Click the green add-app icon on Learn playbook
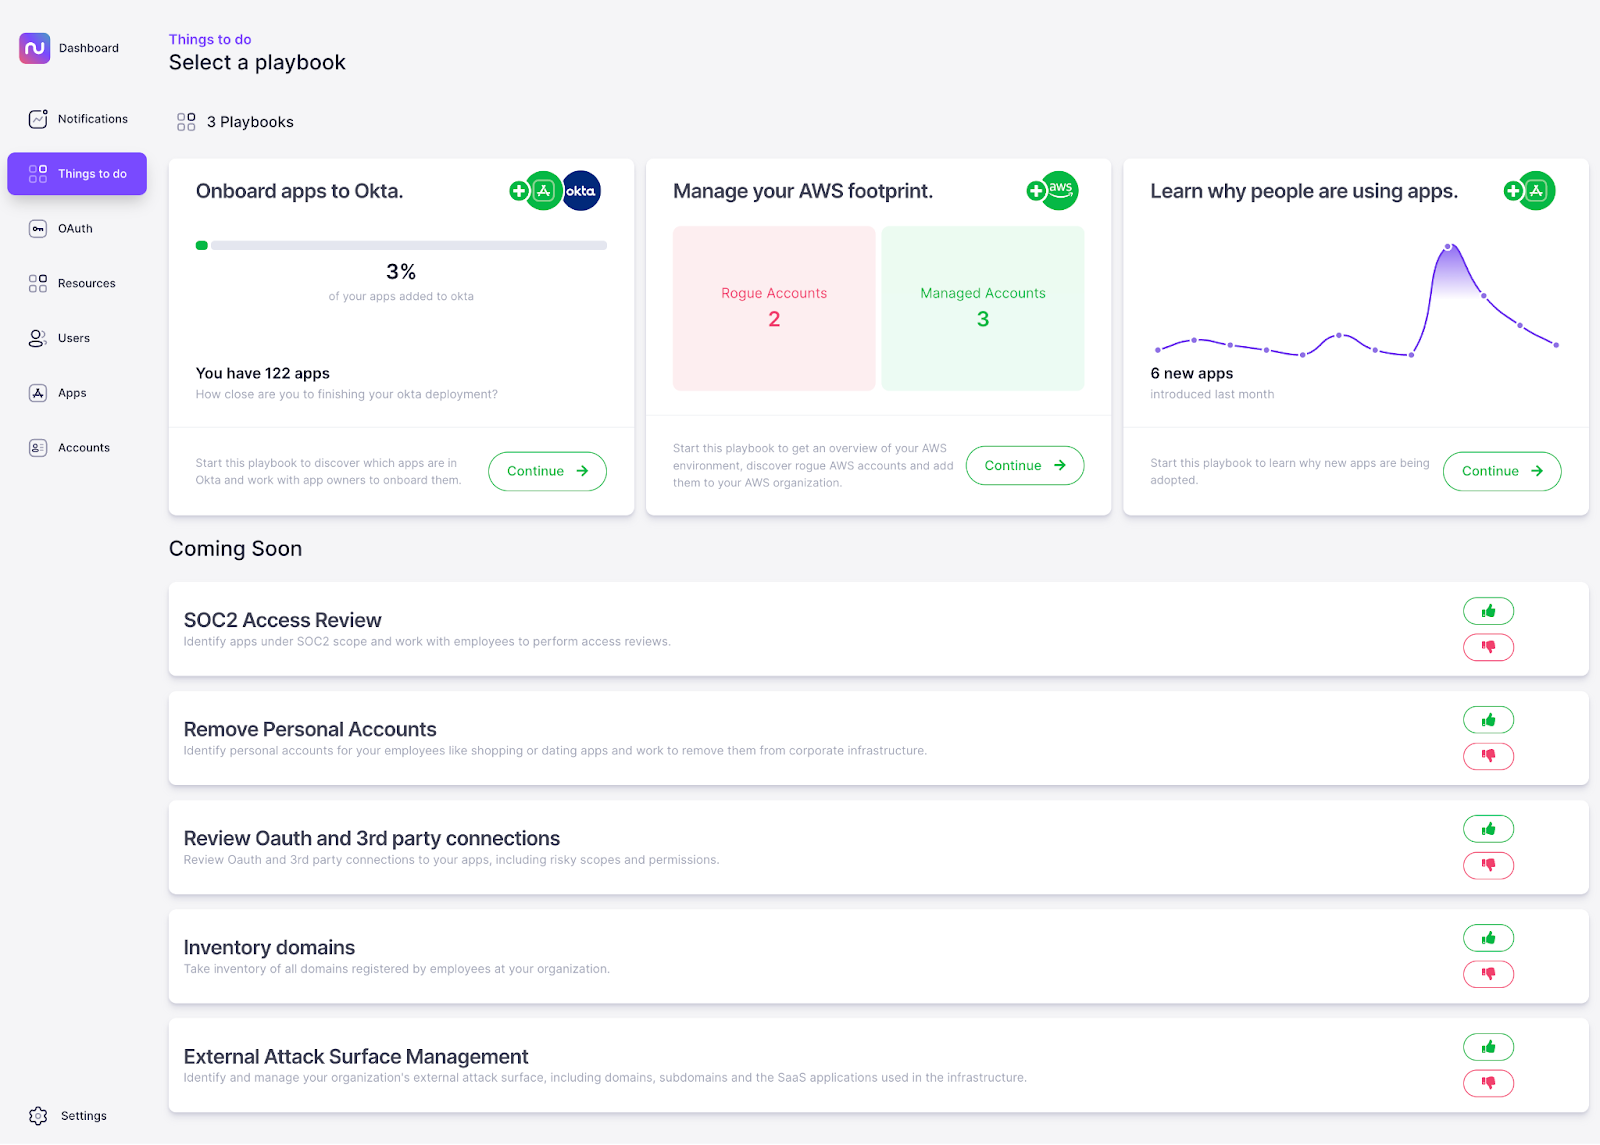The width and height of the screenshot is (1600, 1145). point(1534,190)
